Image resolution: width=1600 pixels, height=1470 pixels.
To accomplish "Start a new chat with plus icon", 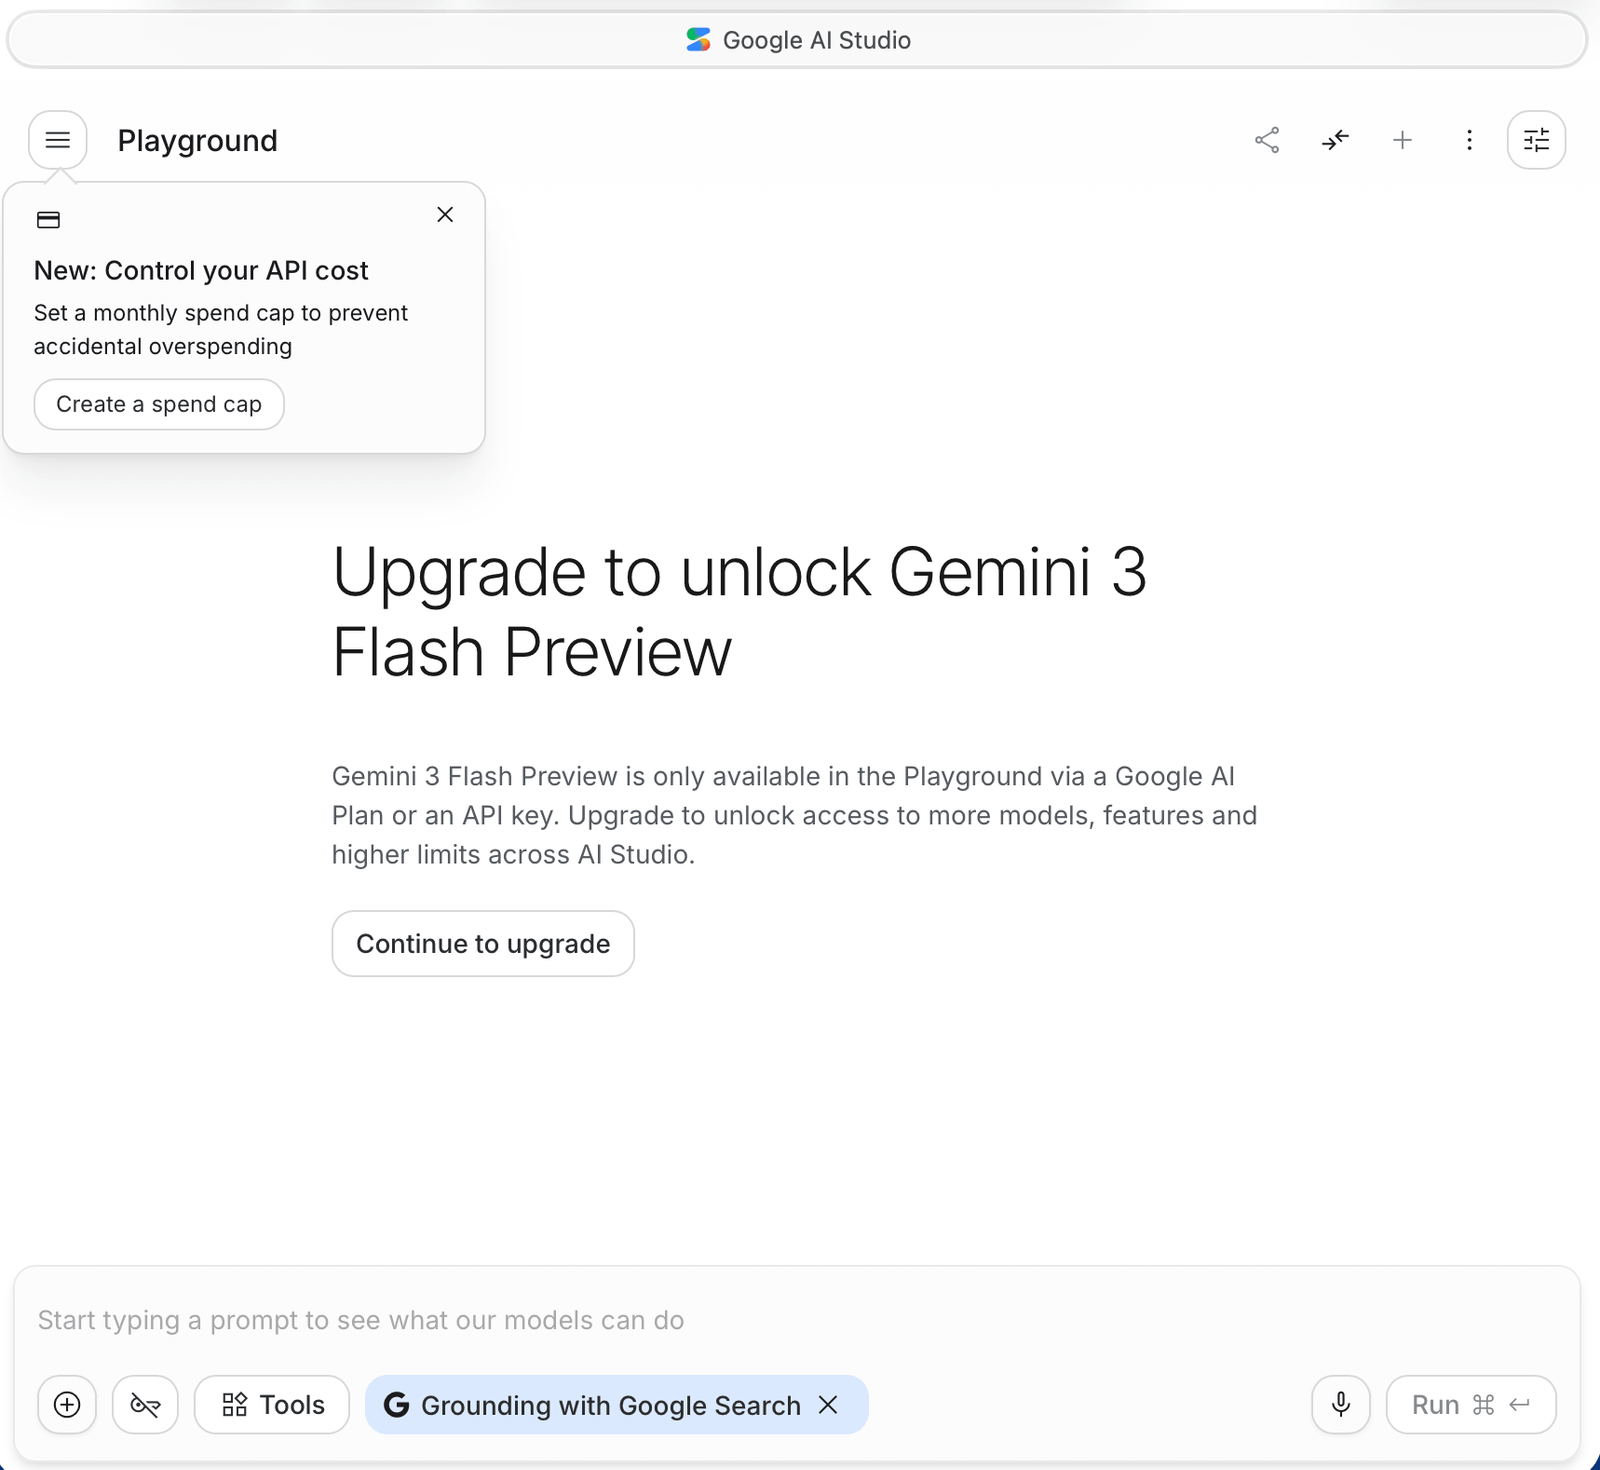I will [x=1402, y=140].
